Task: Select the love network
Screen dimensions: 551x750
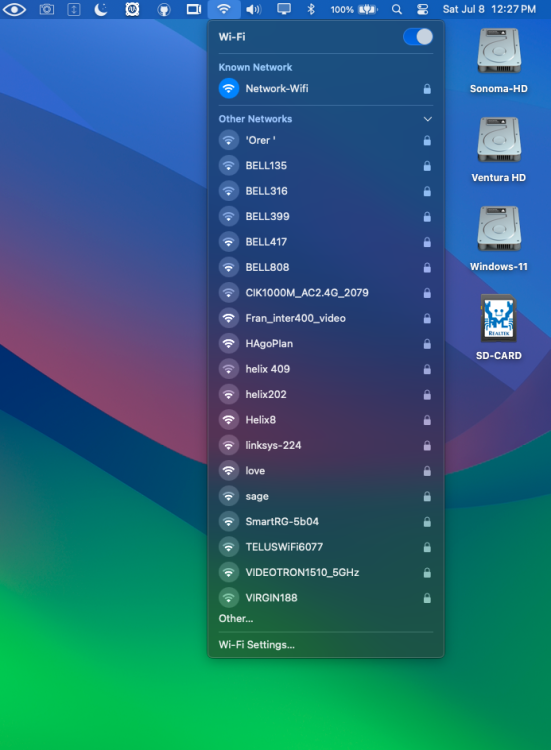Action: coord(326,471)
